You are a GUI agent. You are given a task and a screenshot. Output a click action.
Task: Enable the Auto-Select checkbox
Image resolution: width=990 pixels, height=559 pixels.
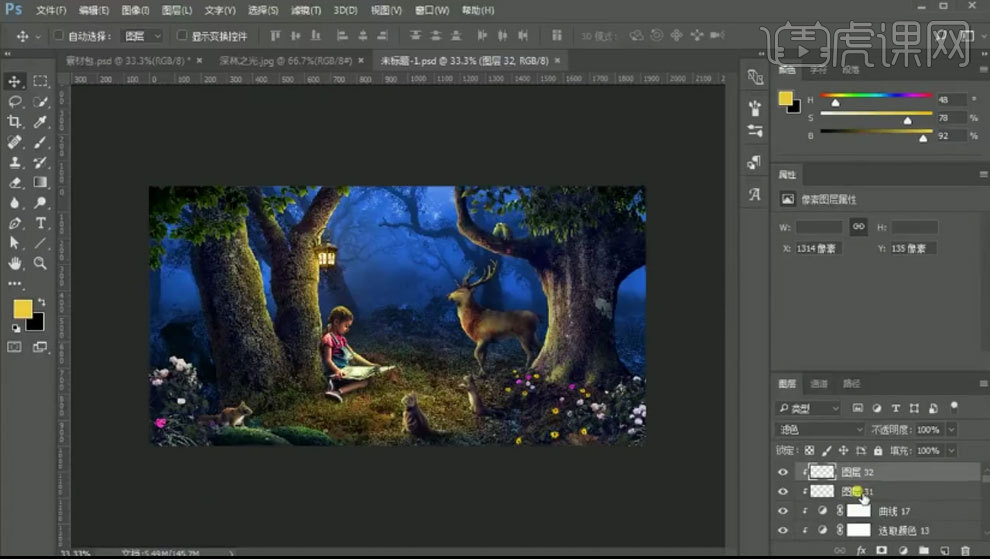point(59,35)
